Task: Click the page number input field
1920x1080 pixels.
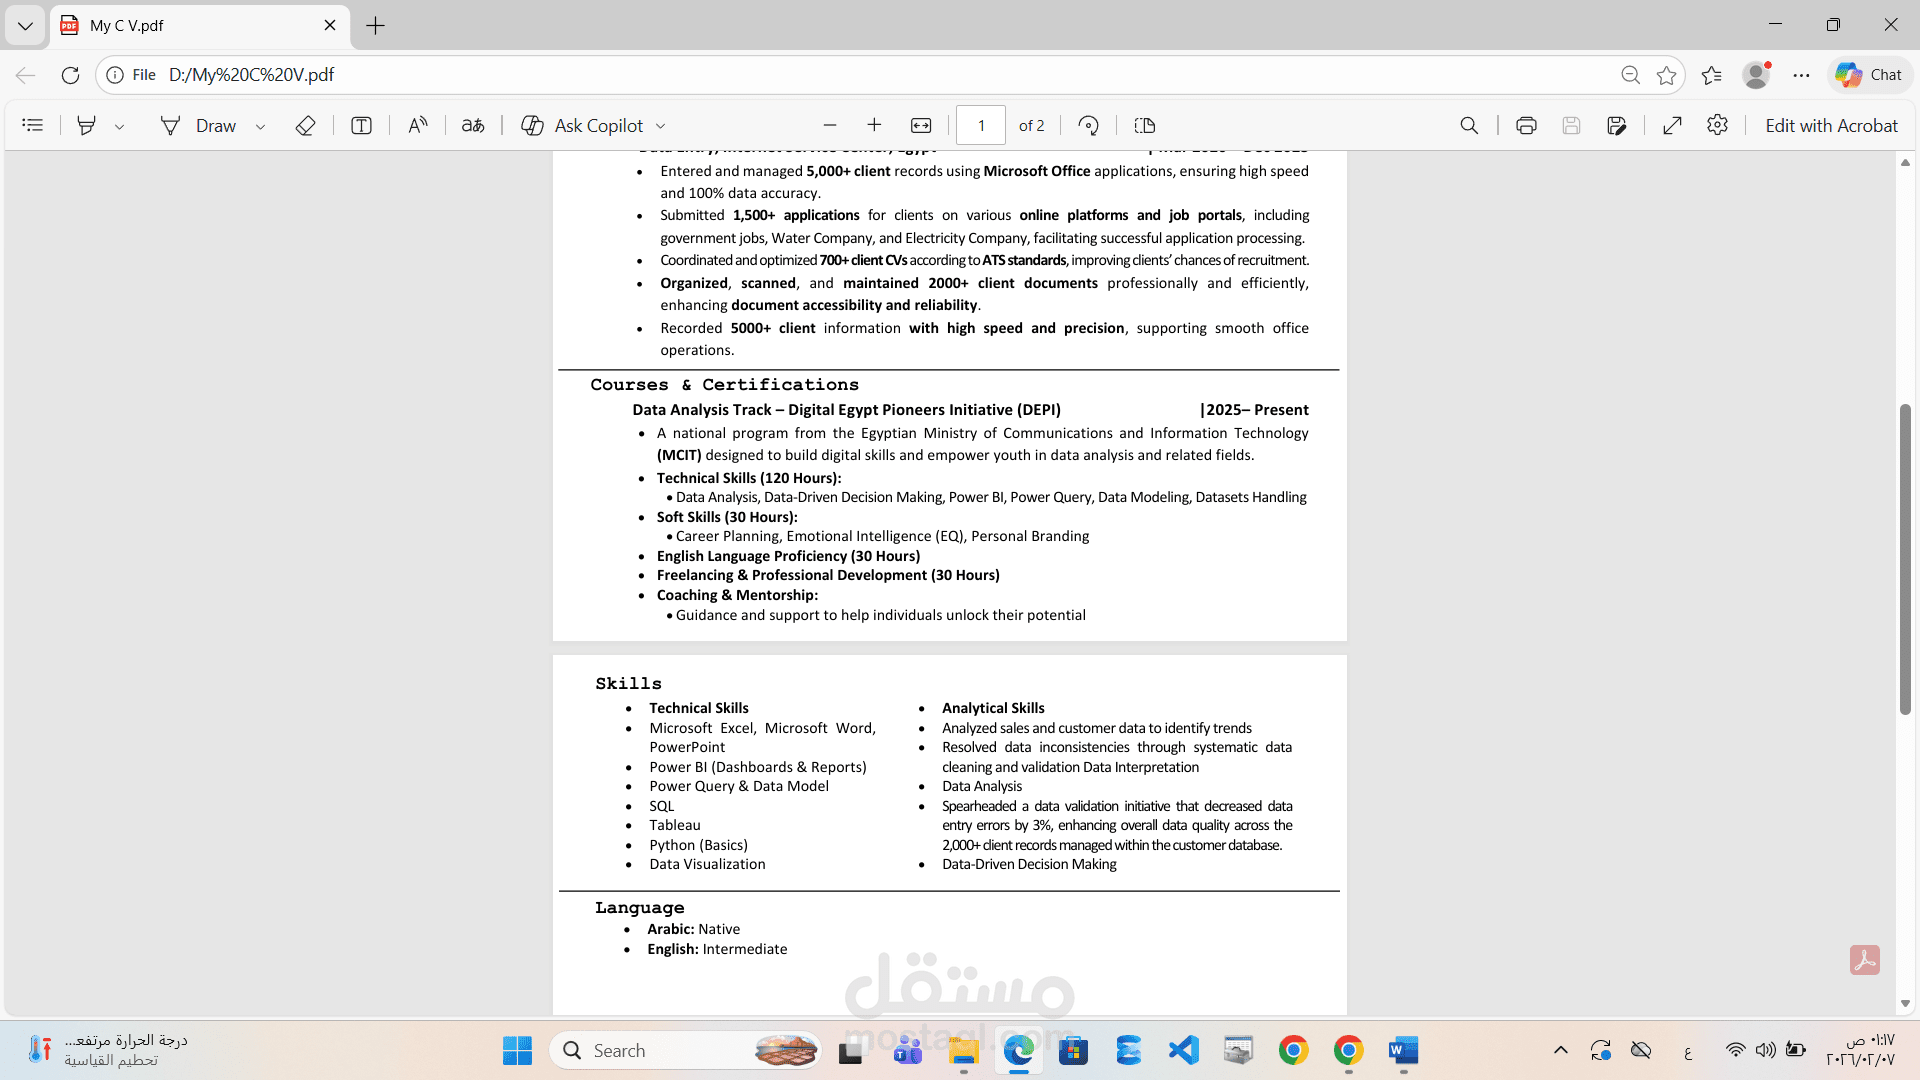Action: [980, 125]
